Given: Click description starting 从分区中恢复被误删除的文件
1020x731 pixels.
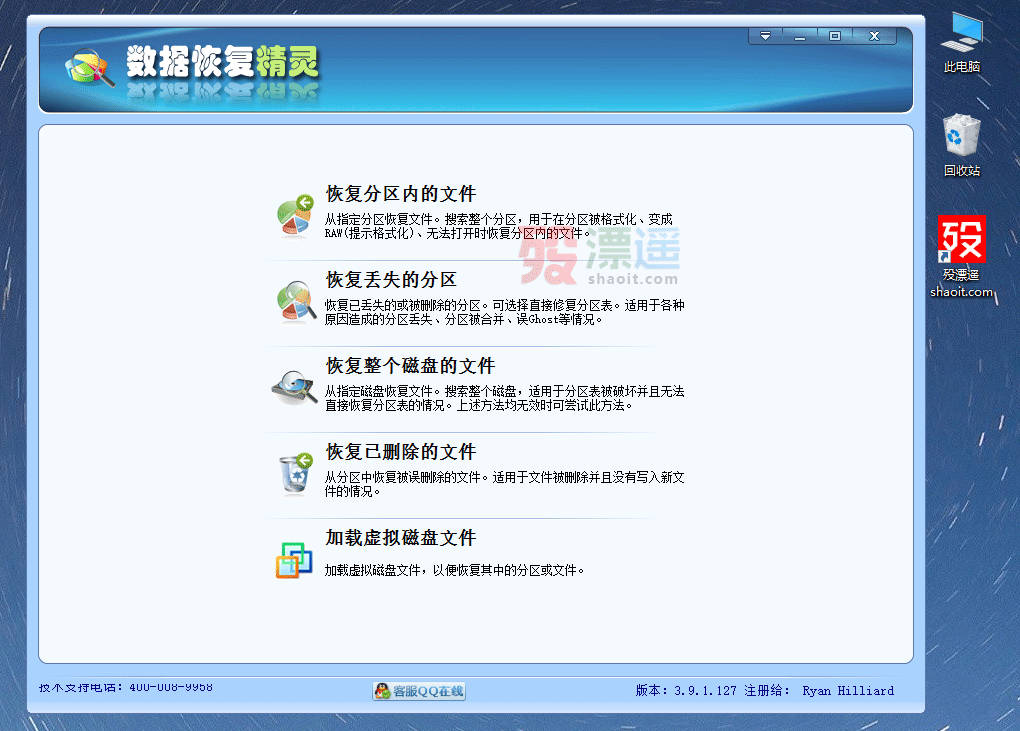Looking at the screenshot, I should (504, 484).
